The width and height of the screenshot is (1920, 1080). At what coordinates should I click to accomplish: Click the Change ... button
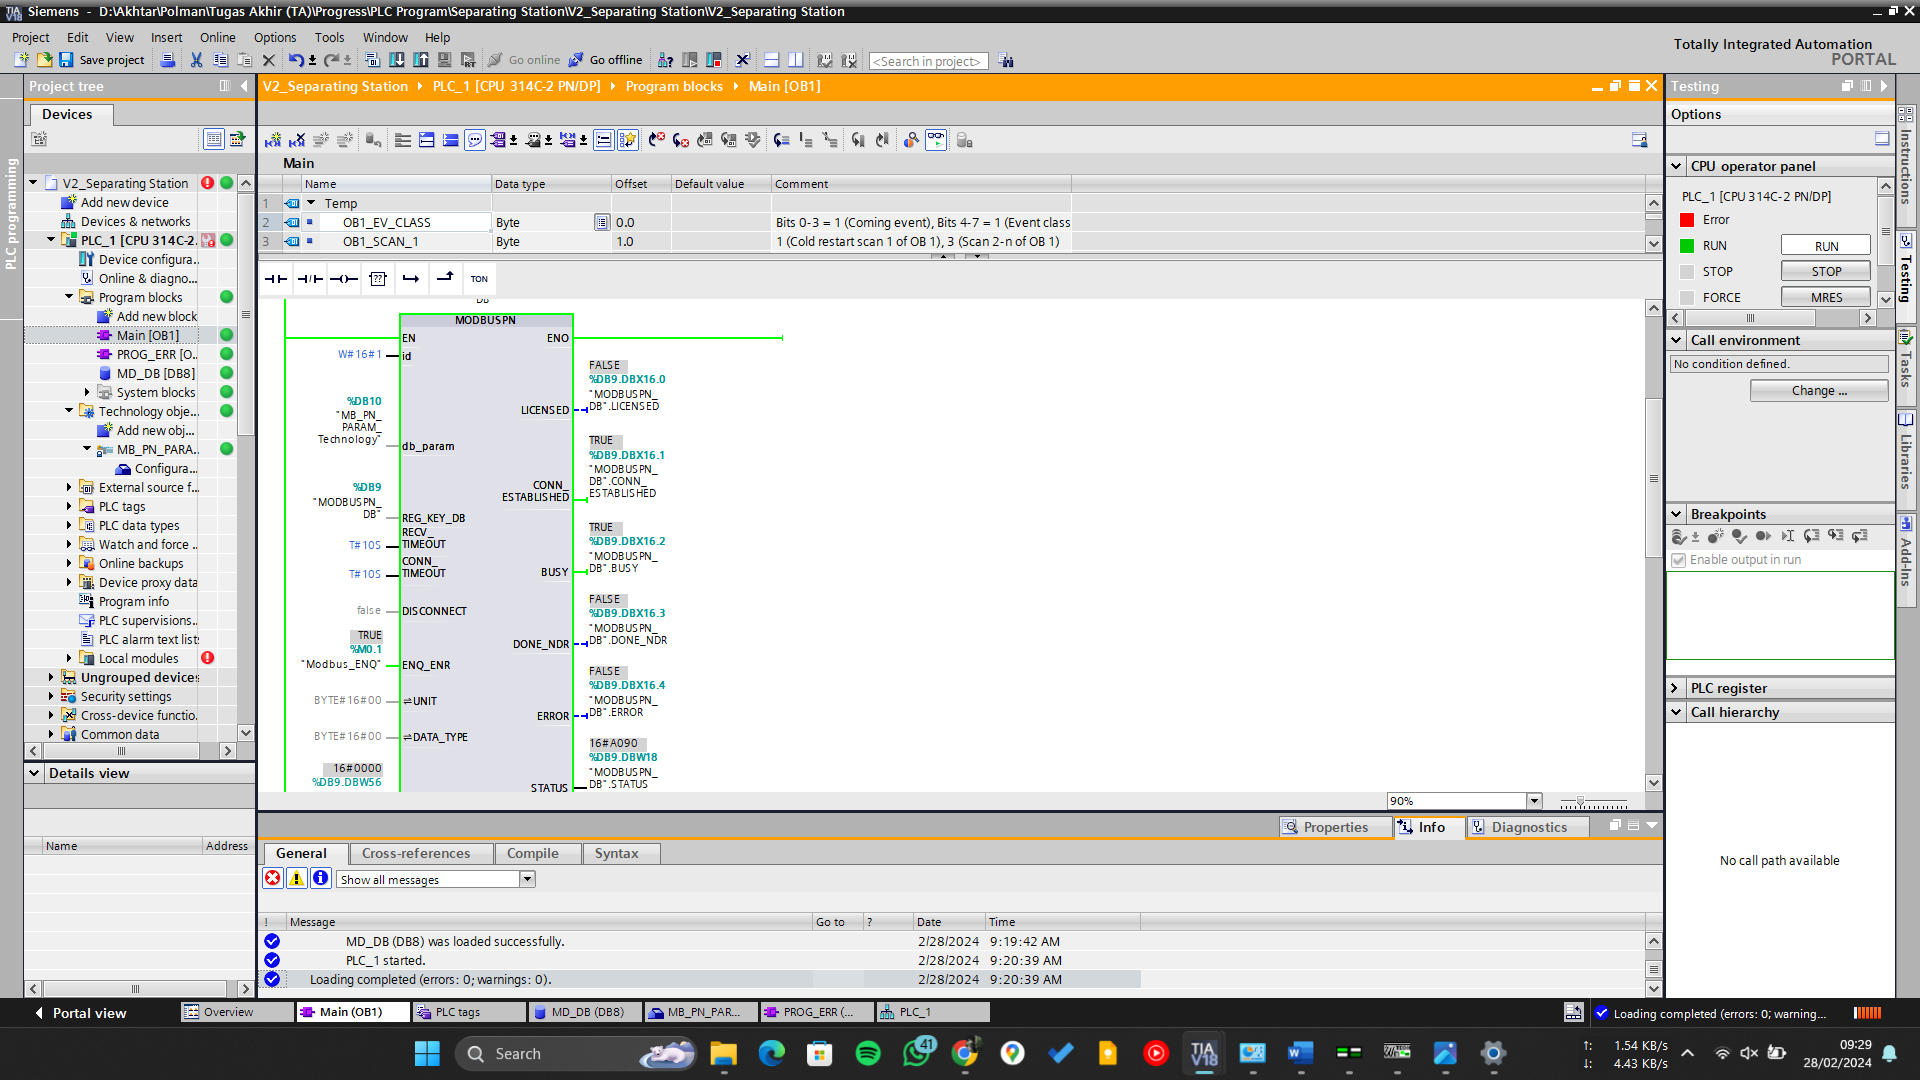point(1818,391)
